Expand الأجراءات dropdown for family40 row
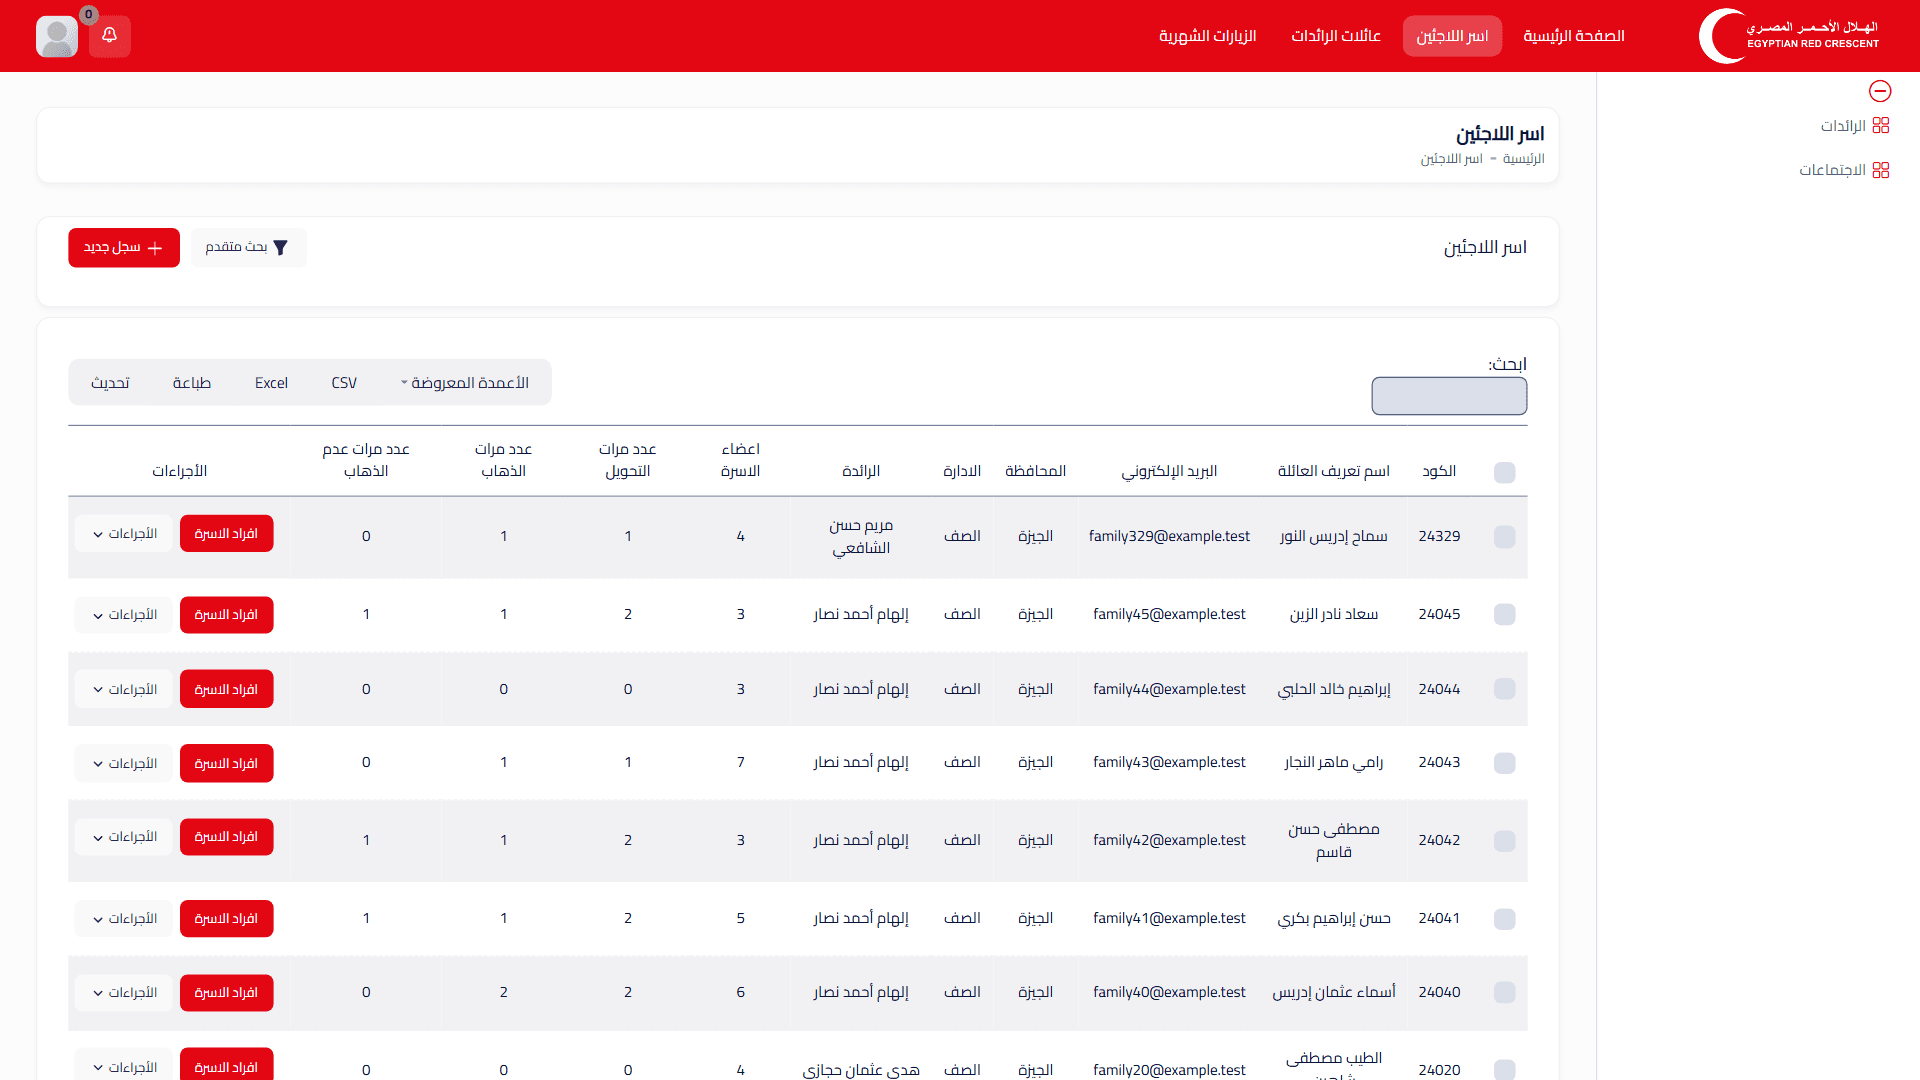 point(125,993)
